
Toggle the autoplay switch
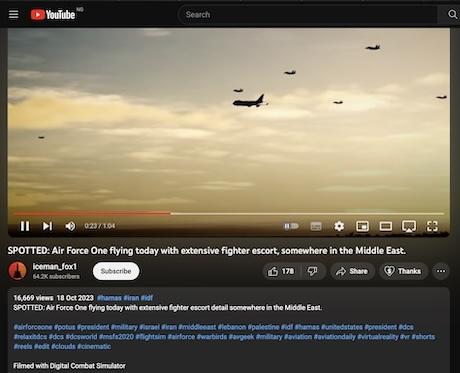click(x=291, y=226)
